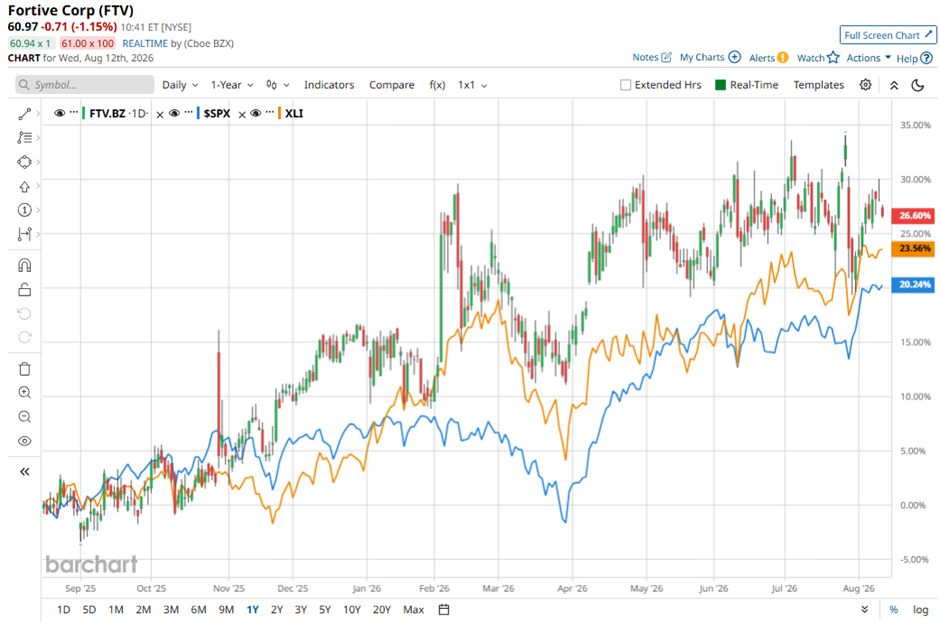This screenshot has height=625, width=940.
Task: Click My Charts plus link
Action: point(710,58)
